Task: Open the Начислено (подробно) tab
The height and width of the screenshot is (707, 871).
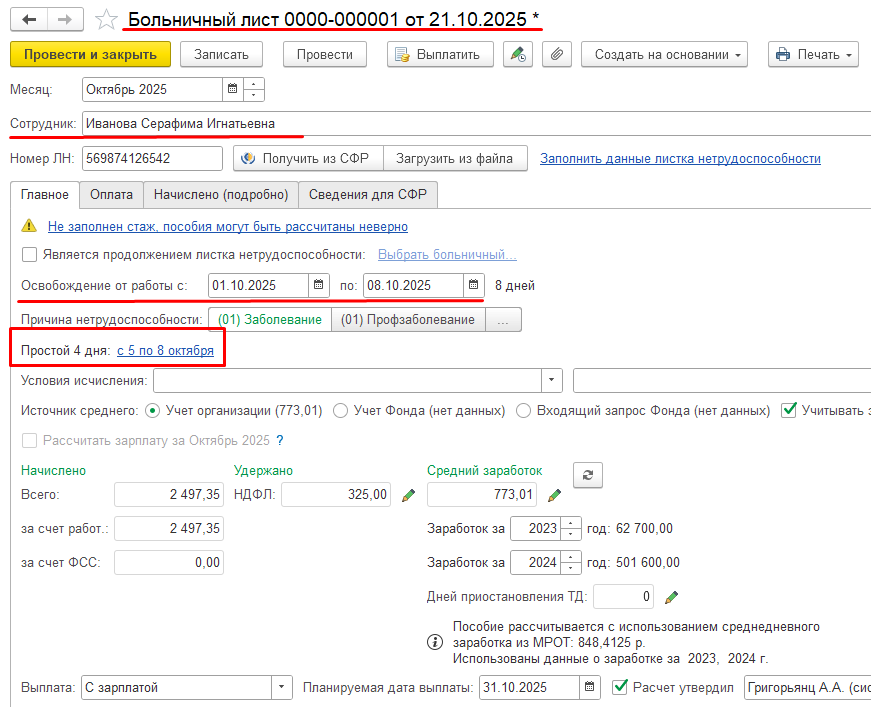Action: (221, 194)
